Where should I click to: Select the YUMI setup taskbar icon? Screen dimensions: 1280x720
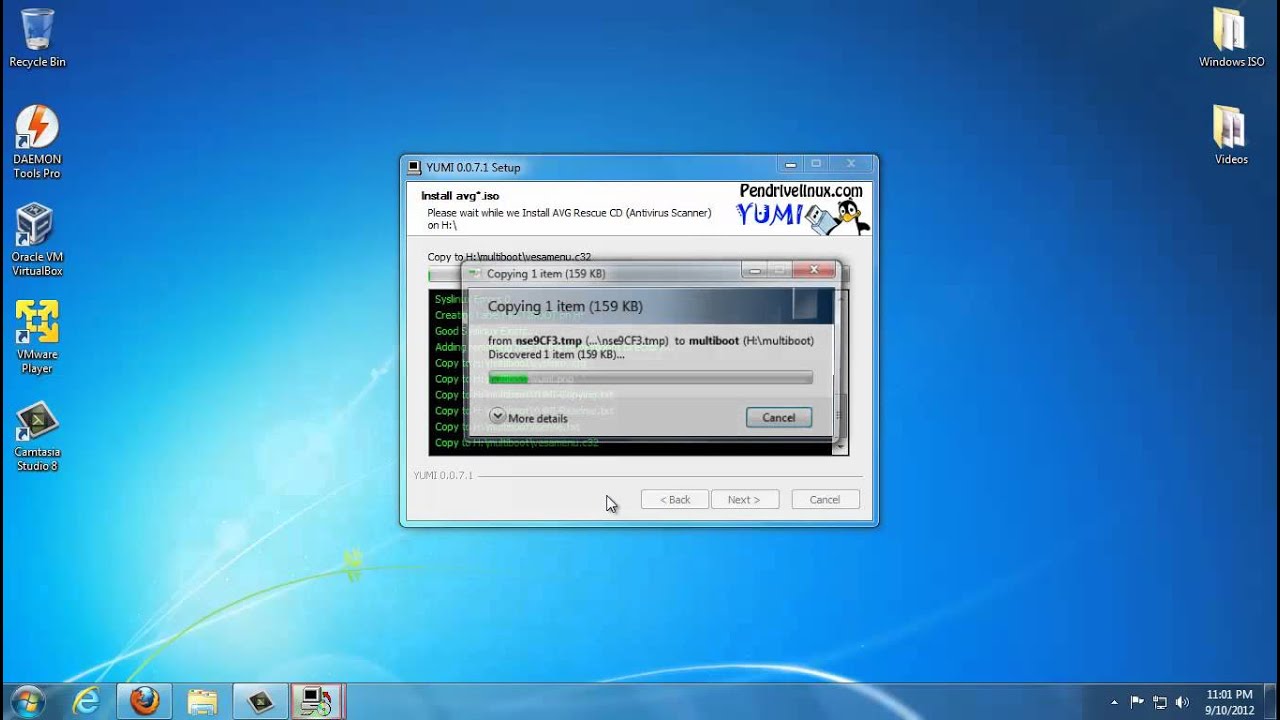coord(318,702)
